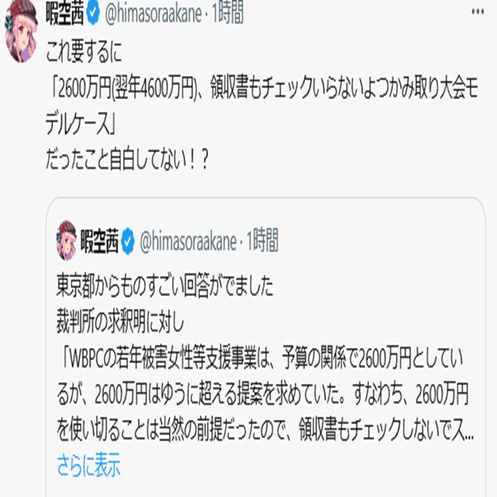This screenshot has height=497, width=497.
Task: Open the top @himasoraakane handle link
Action: click(153, 14)
